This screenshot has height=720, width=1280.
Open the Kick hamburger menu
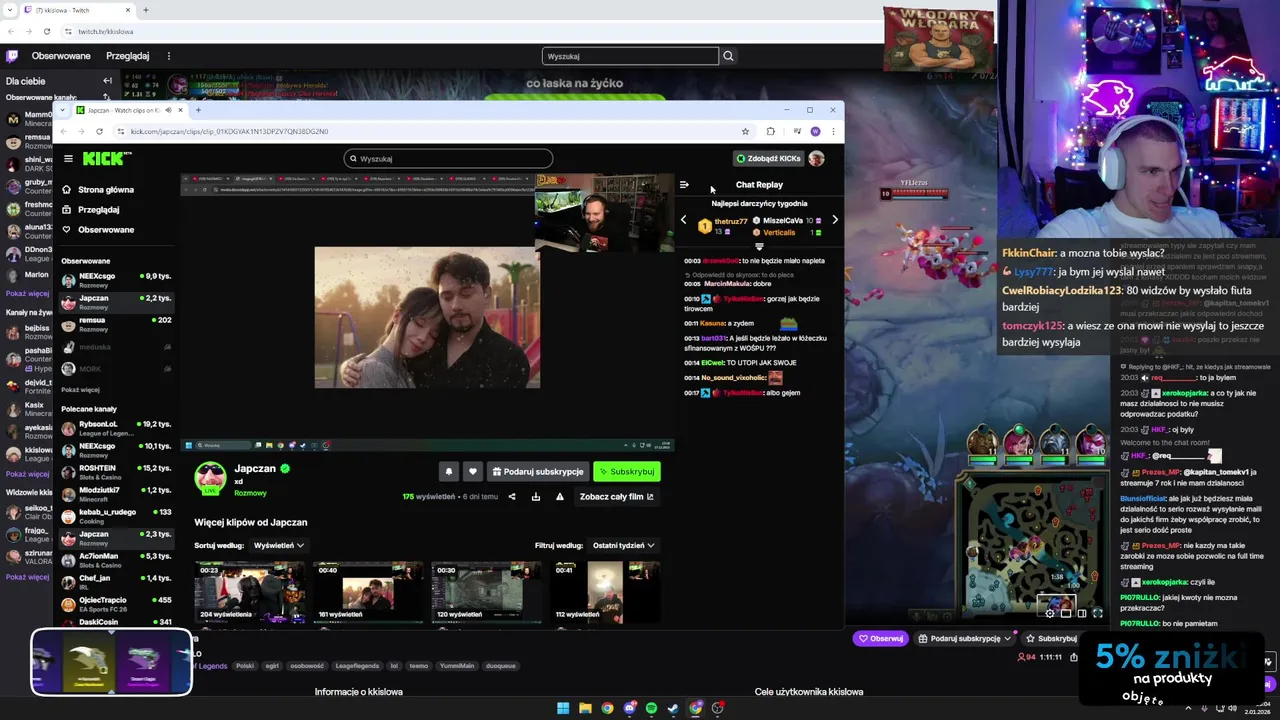[x=68, y=158]
